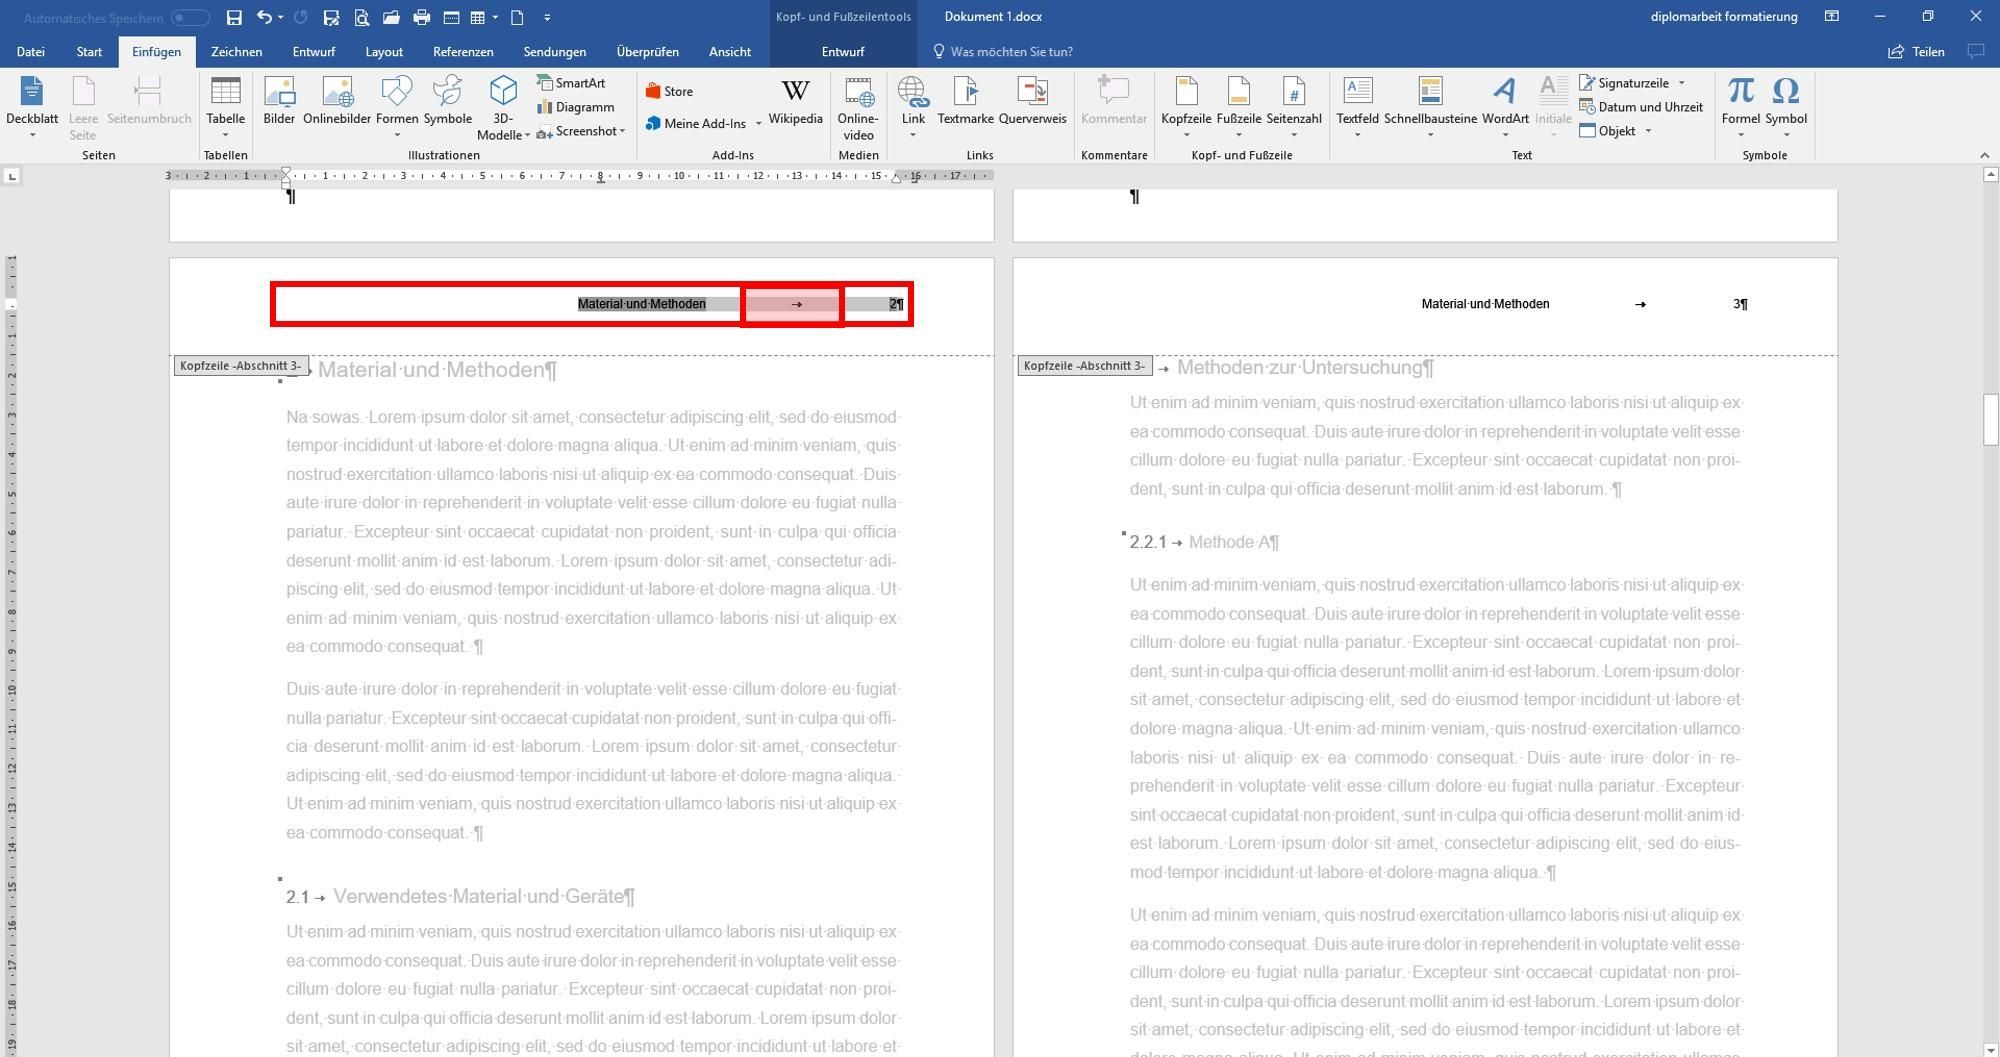Expand the Kopfzeile dropdown

point(1186,135)
